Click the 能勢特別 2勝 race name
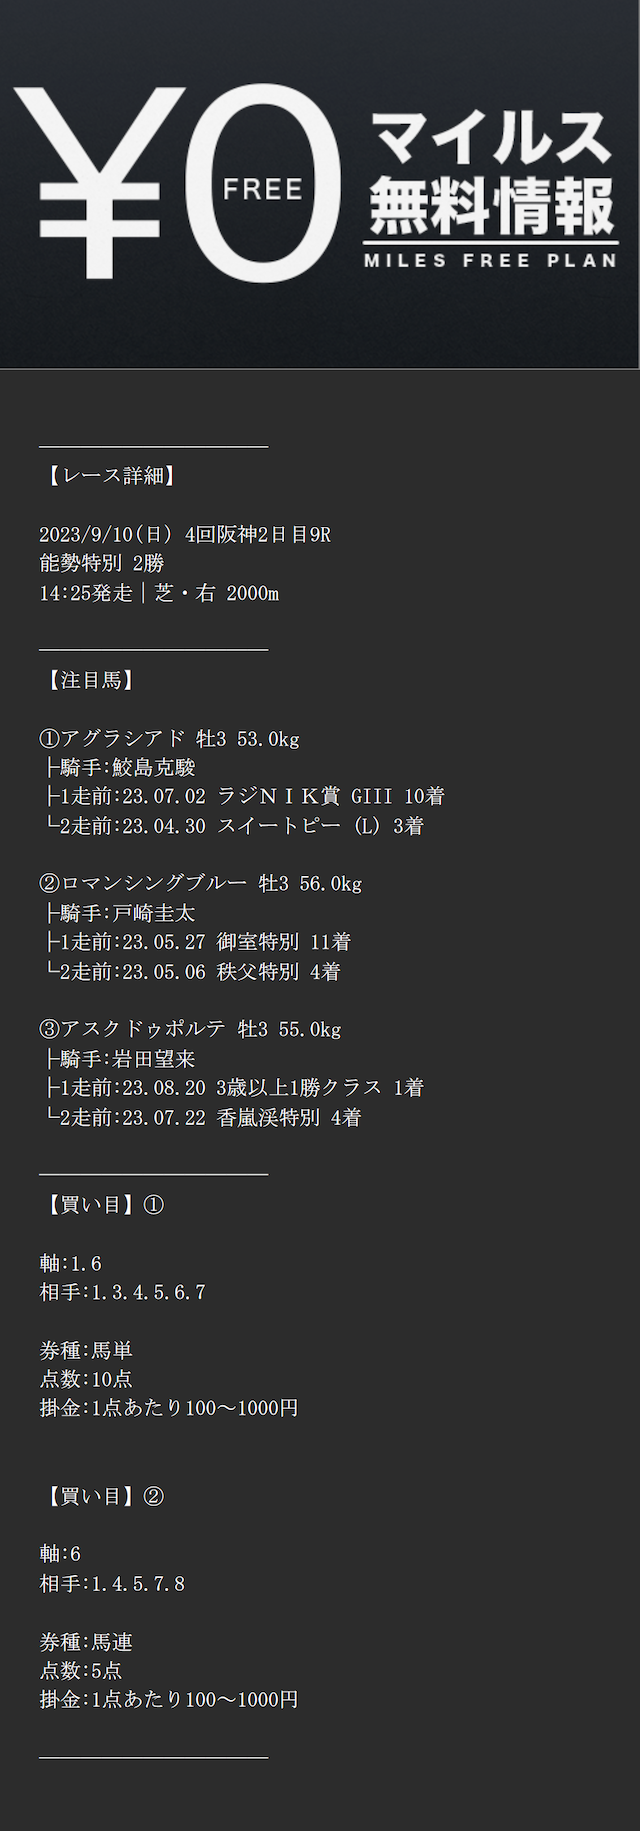640x1831 pixels. [x=101, y=563]
